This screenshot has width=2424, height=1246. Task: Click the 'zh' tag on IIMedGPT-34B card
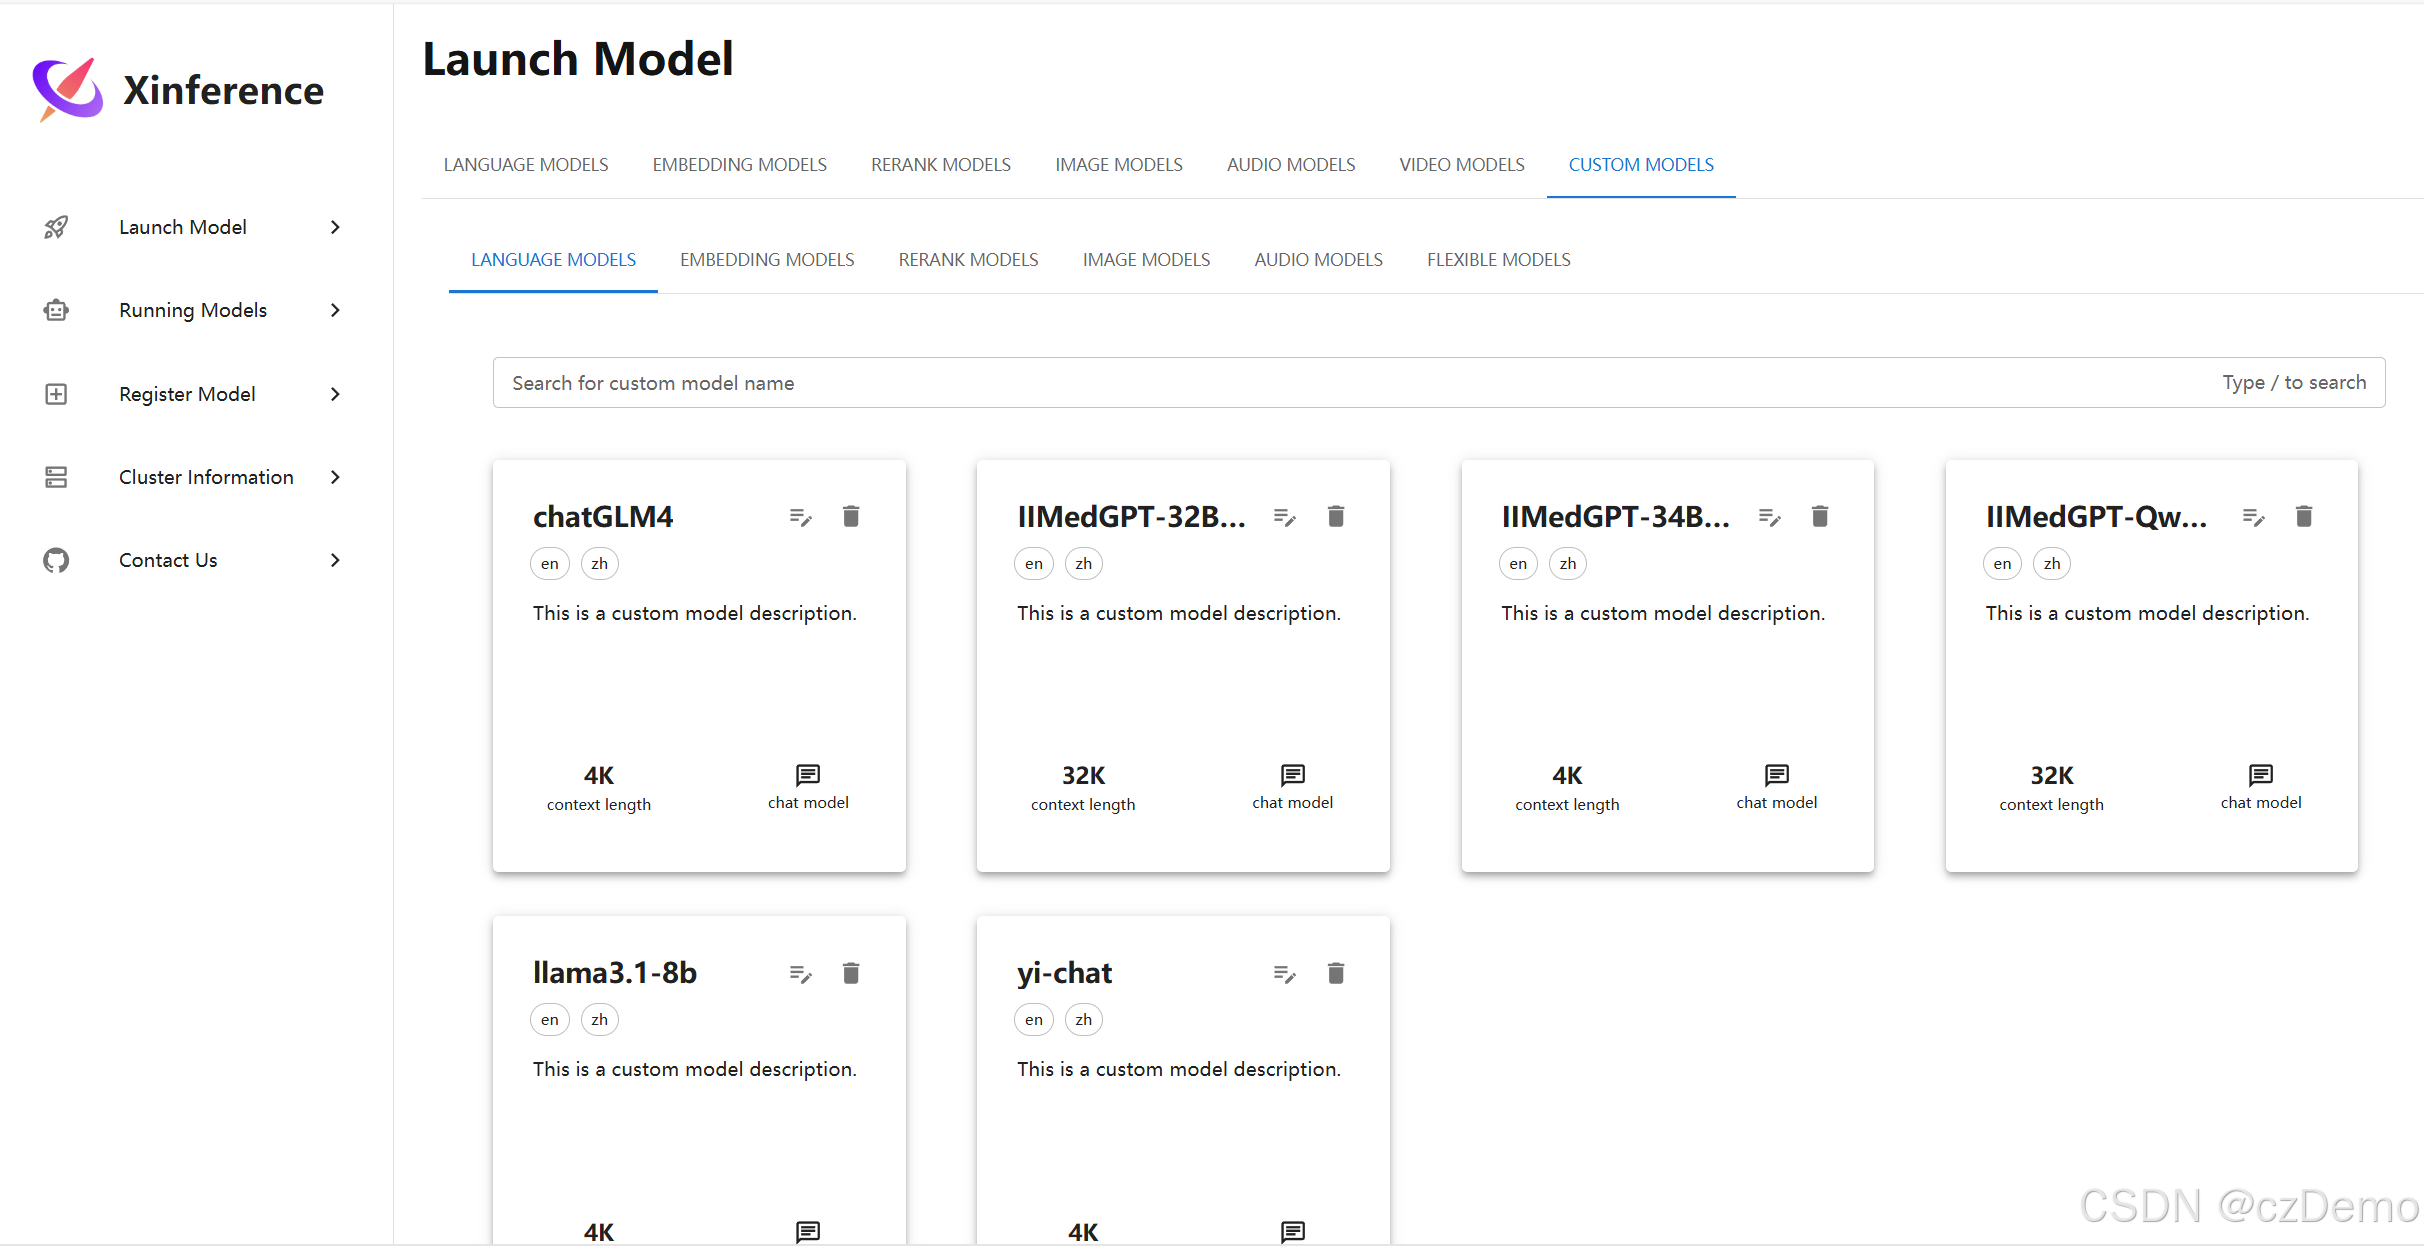coord(1568,564)
